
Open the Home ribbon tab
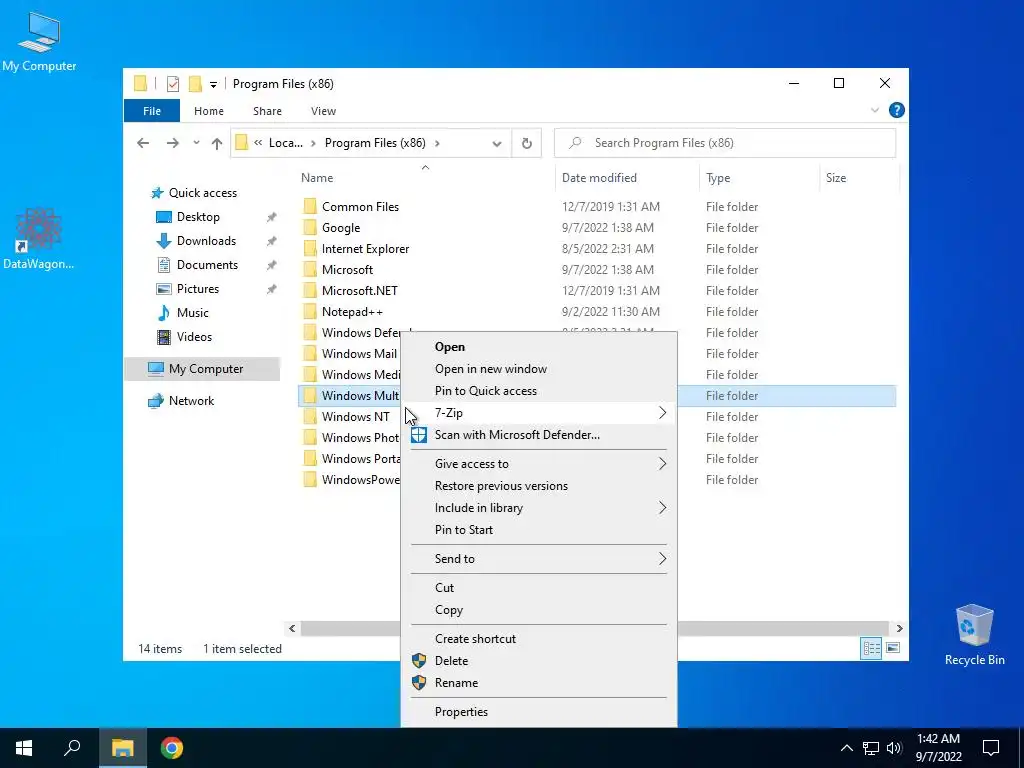click(209, 111)
